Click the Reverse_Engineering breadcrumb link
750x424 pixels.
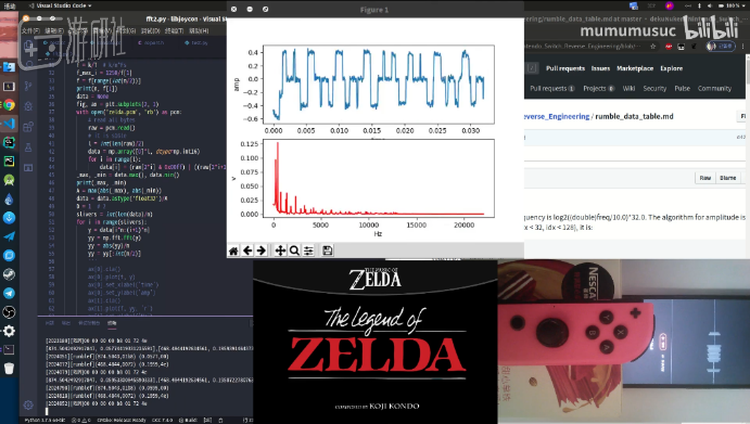click(x=556, y=117)
